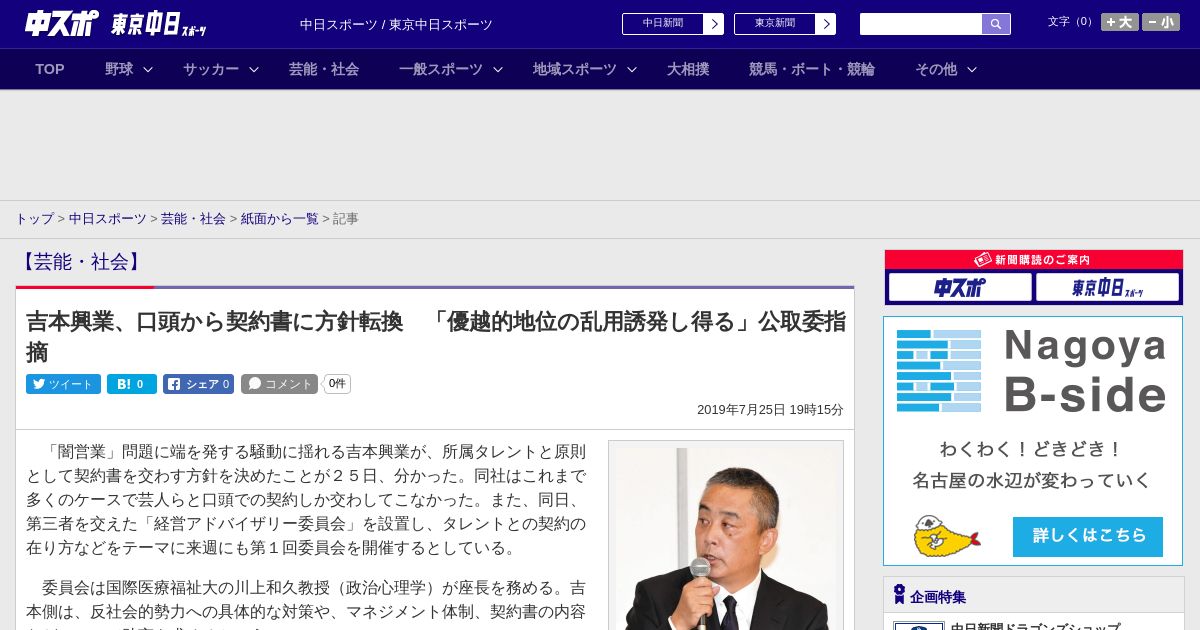The image size is (1200, 630).
Task: Open the サッカー menu item
Action: tap(211, 69)
